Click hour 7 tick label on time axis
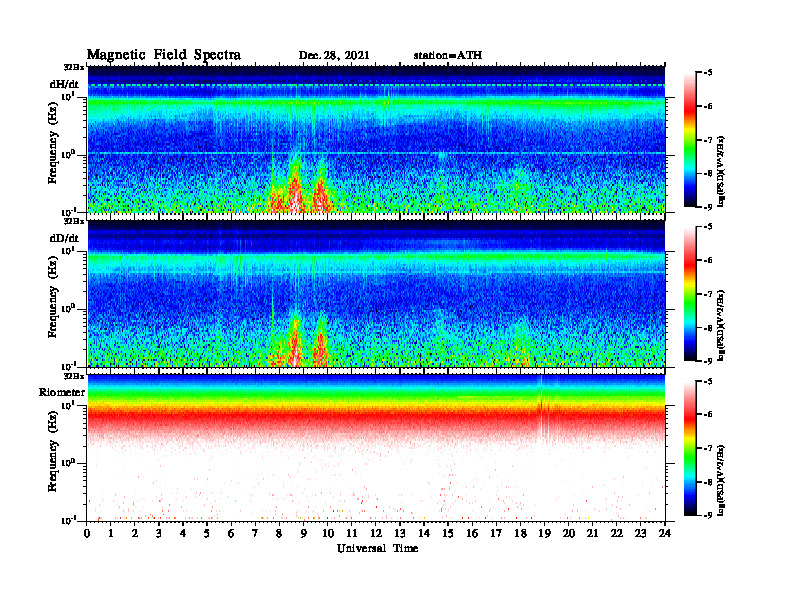 256,533
